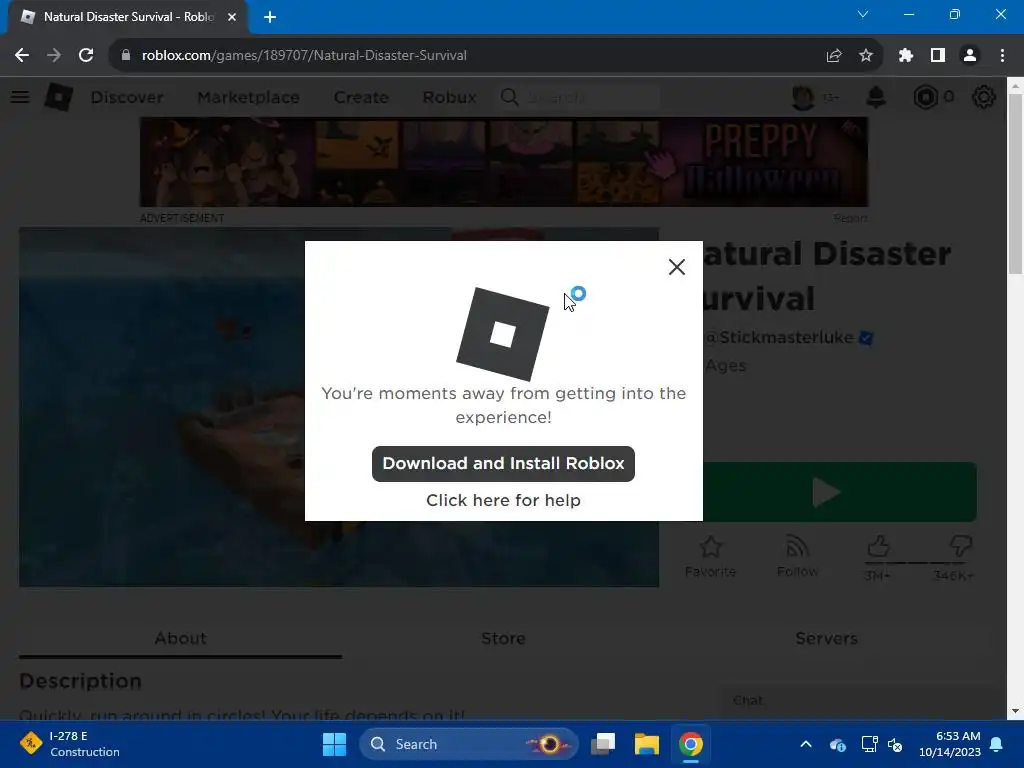Follow the game with feed icon
Viewport: 1024px width, 768px height.
(x=797, y=557)
